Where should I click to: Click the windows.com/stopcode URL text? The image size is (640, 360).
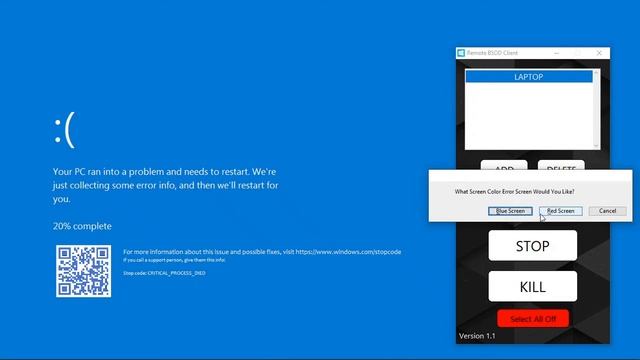[348, 252]
